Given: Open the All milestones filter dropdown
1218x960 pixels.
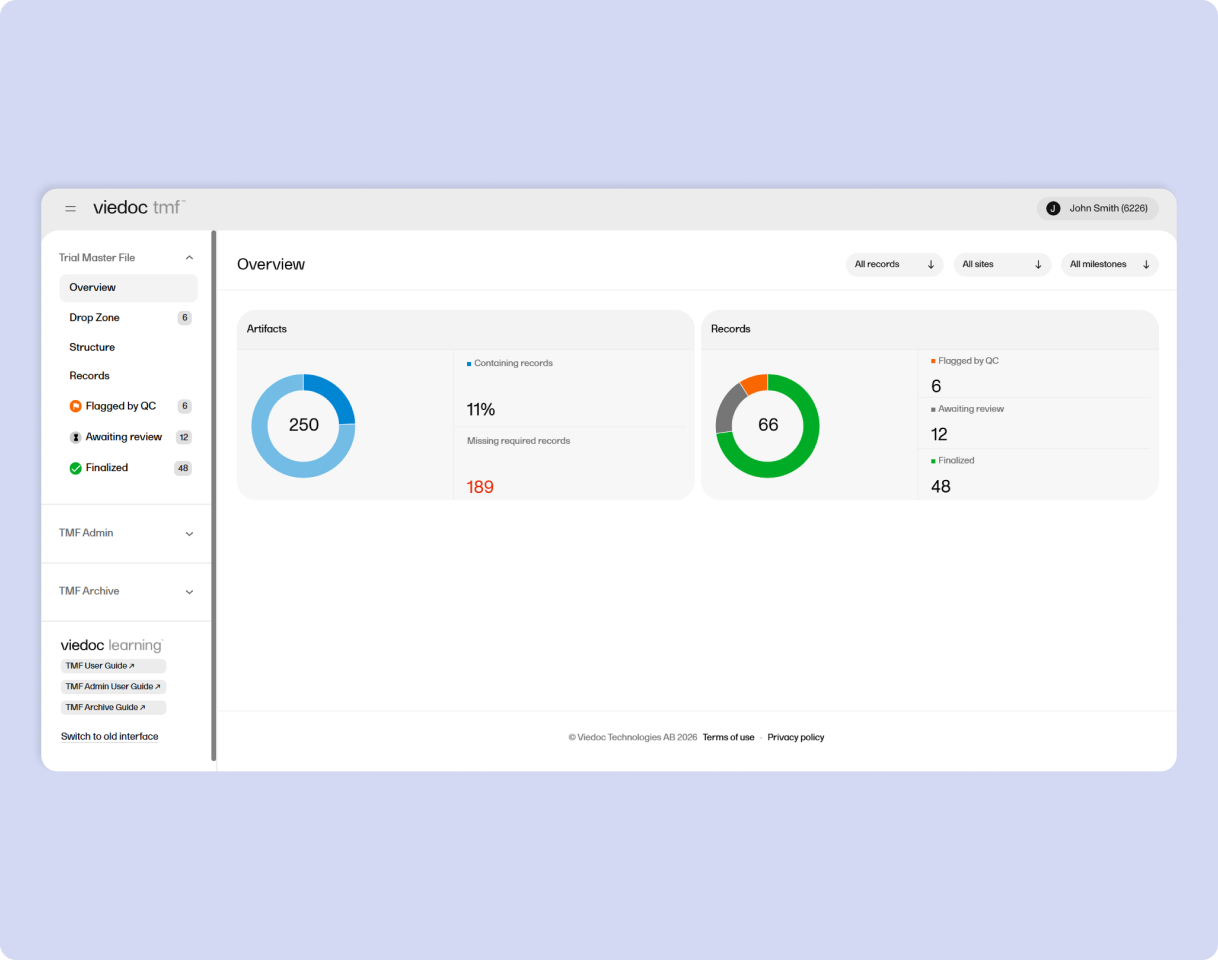Looking at the screenshot, I should click(1109, 264).
